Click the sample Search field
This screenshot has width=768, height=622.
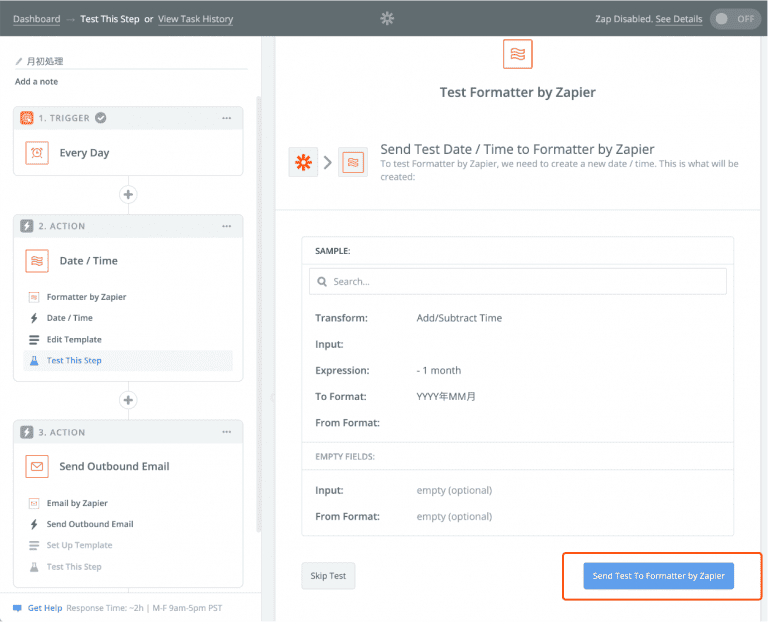coord(518,282)
